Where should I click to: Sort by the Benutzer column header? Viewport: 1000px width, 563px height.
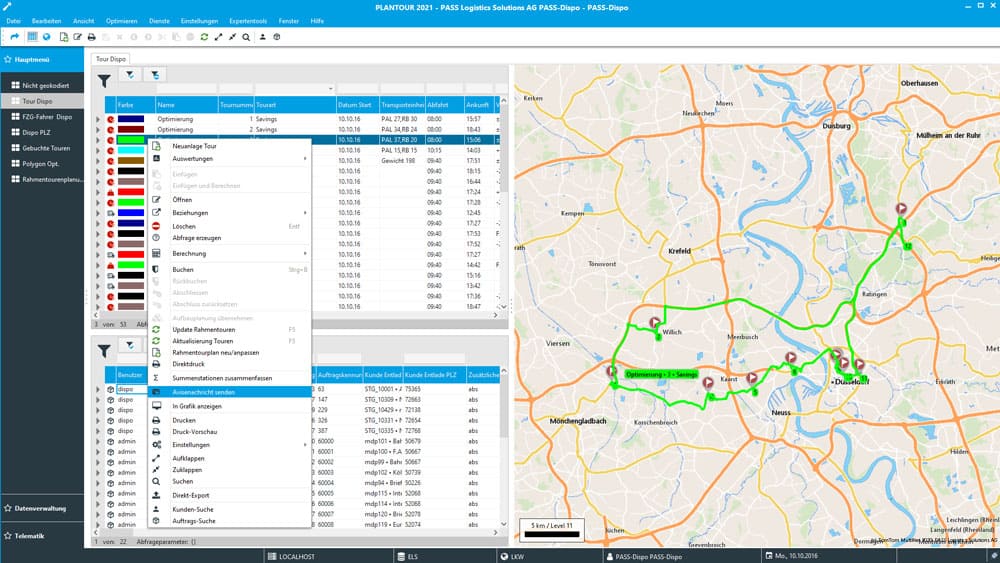[x=132, y=375]
